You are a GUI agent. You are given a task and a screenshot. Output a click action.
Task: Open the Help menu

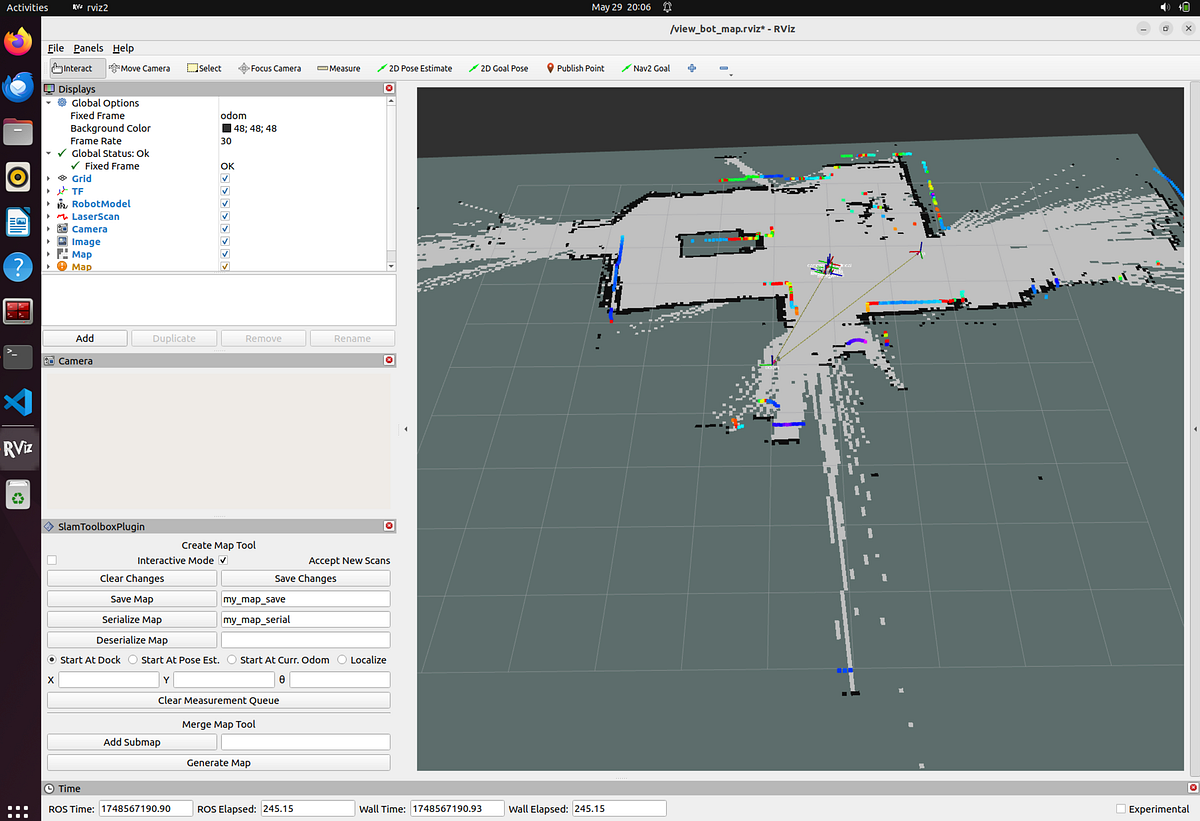pyautogui.click(x=123, y=47)
